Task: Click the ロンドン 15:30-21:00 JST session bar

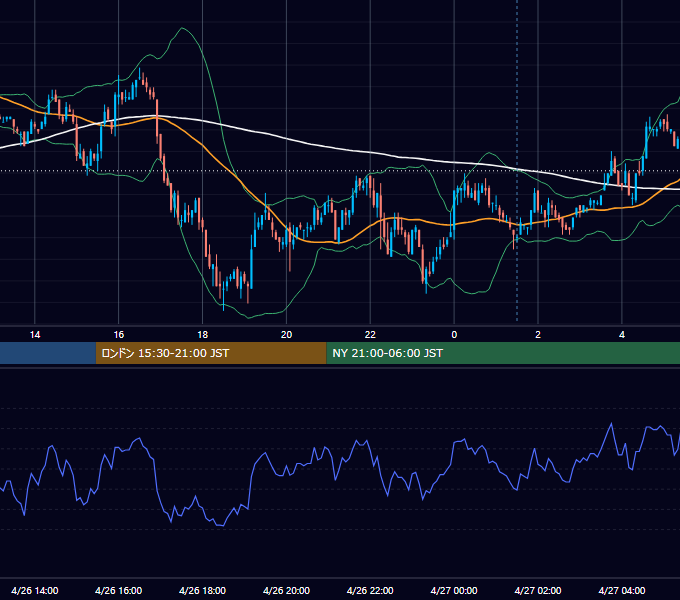Action: click(x=211, y=353)
